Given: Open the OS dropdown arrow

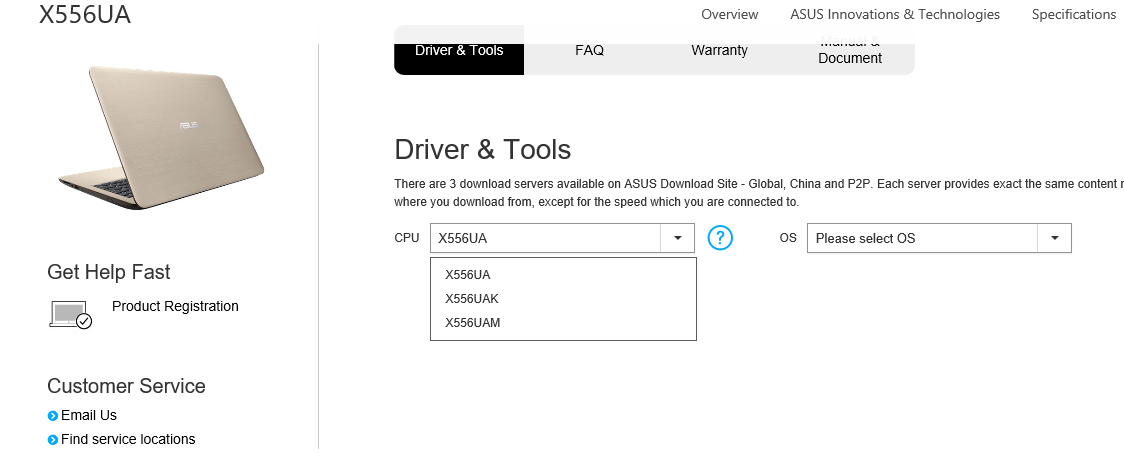Looking at the screenshot, I should click(x=1054, y=238).
